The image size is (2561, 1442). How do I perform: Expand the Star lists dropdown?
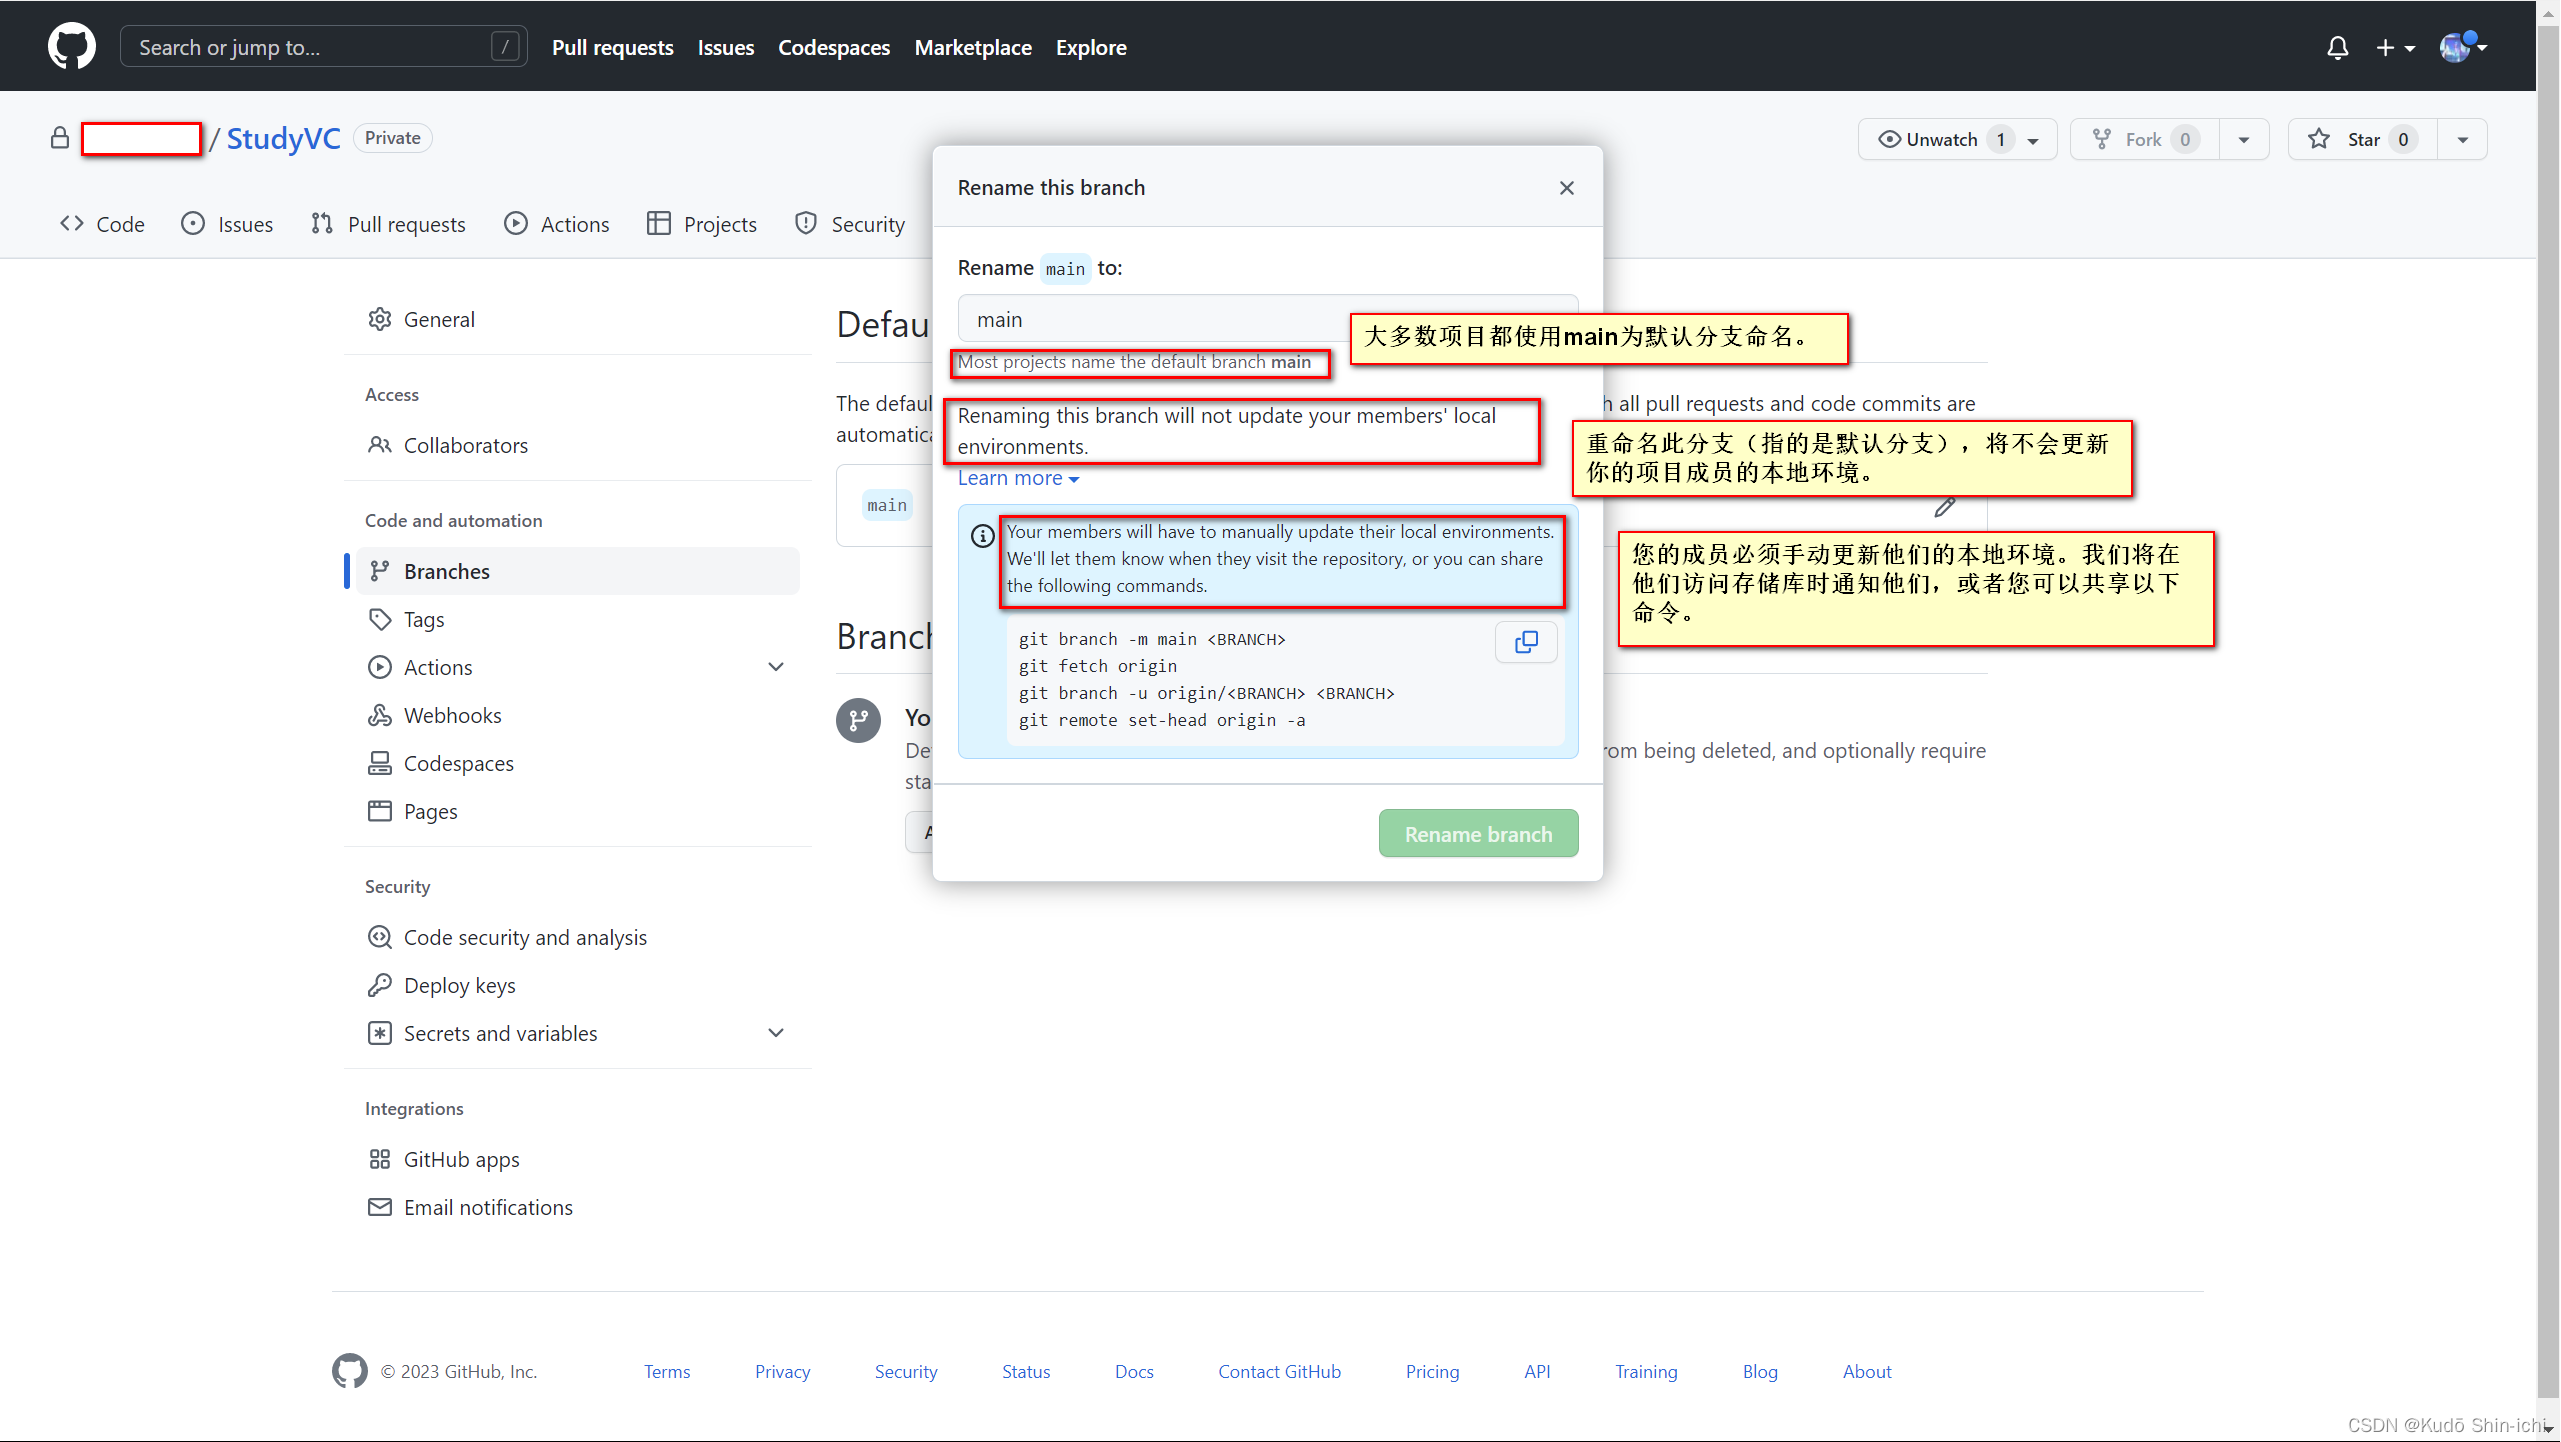pos(2463,140)
